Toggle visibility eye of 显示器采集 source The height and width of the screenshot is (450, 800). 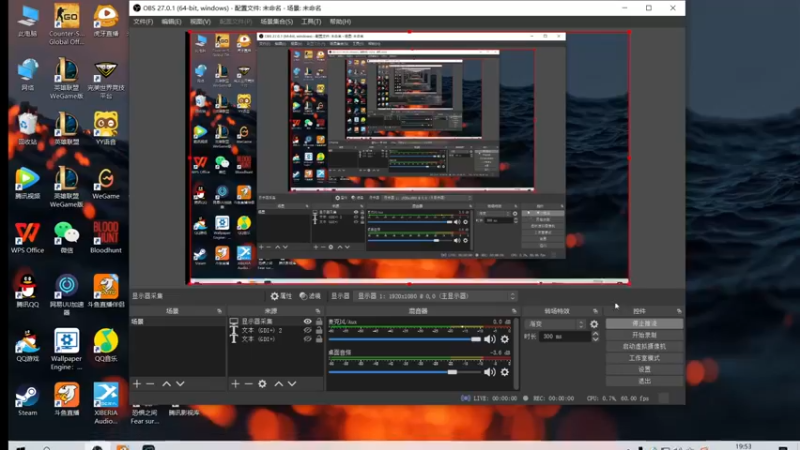[x=308, y=321]
